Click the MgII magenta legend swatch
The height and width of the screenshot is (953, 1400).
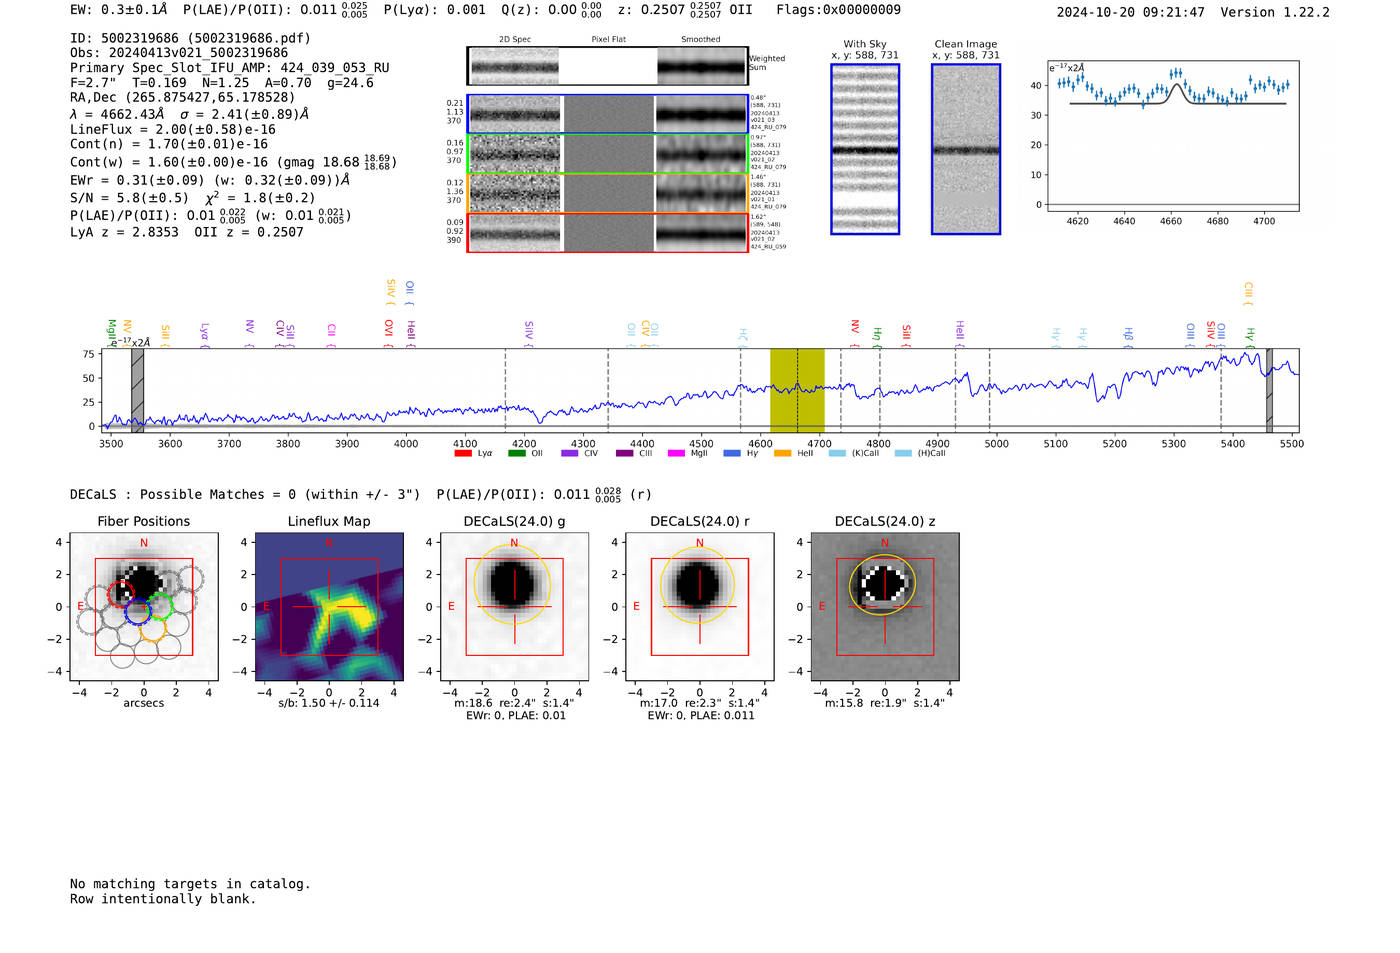tap(677, 453)
